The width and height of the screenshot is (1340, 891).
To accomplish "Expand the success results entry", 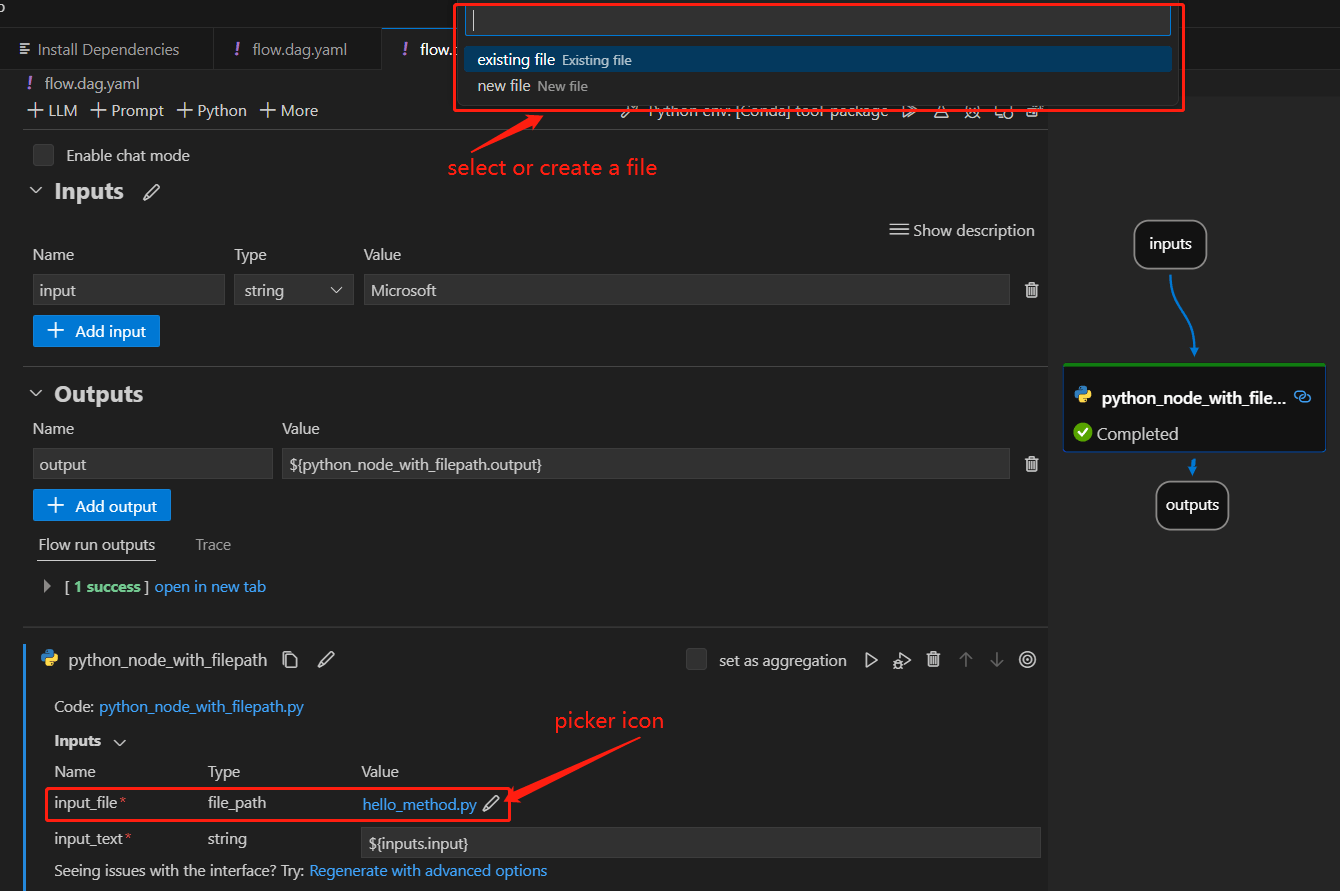I will 46,586.
